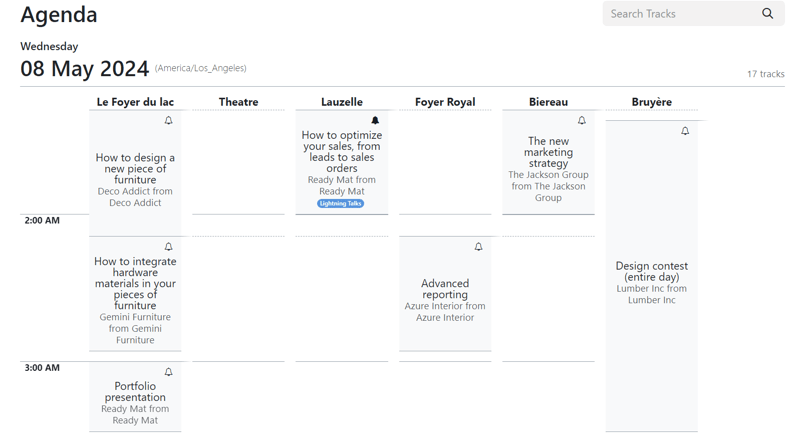
Task: Type in the Search Tracks field
Action: click(680, 14)
